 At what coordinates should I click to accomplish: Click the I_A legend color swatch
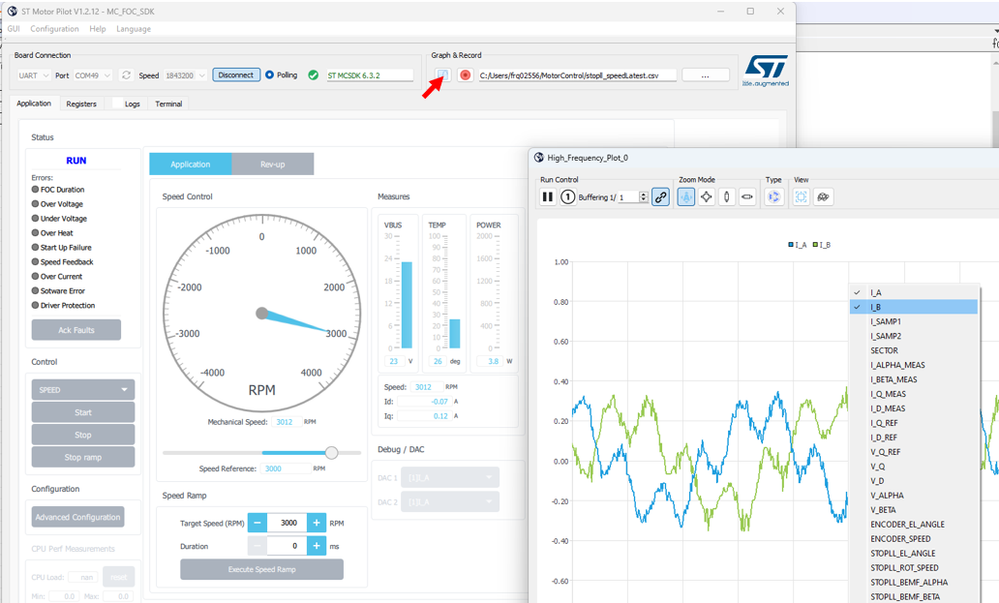point(791,245)
